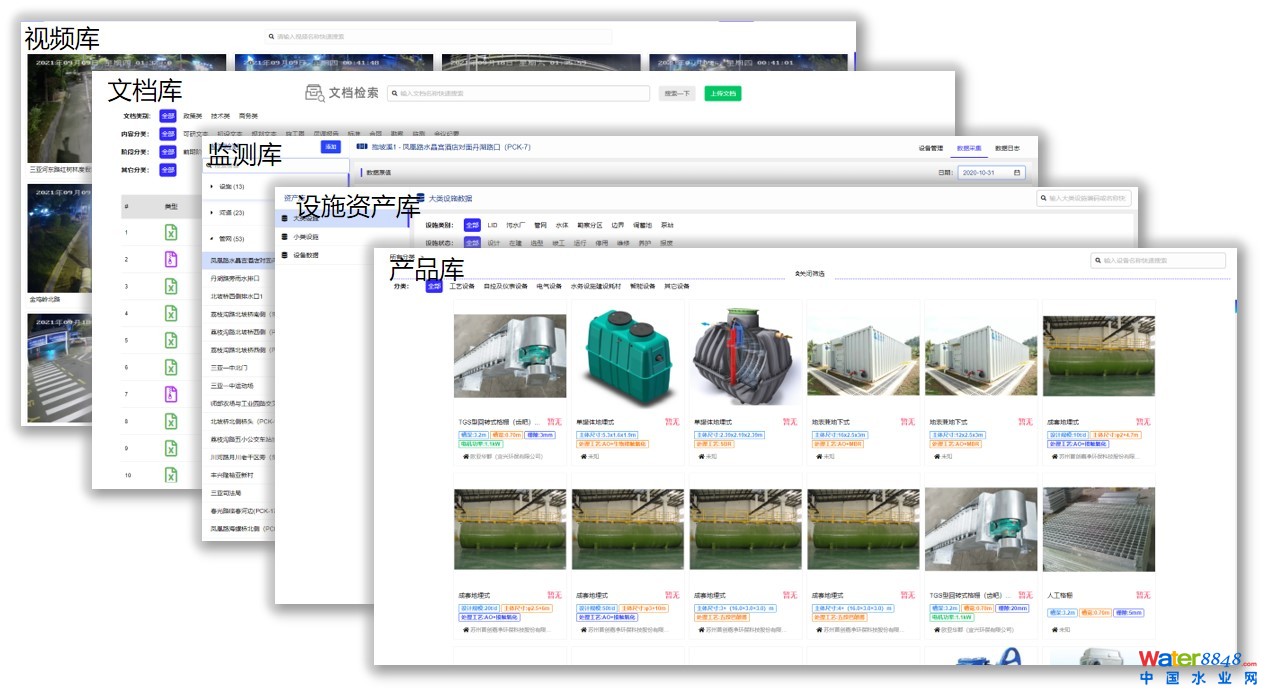
Task: Open calendar icon in the date field
Action: [1017, 173]
